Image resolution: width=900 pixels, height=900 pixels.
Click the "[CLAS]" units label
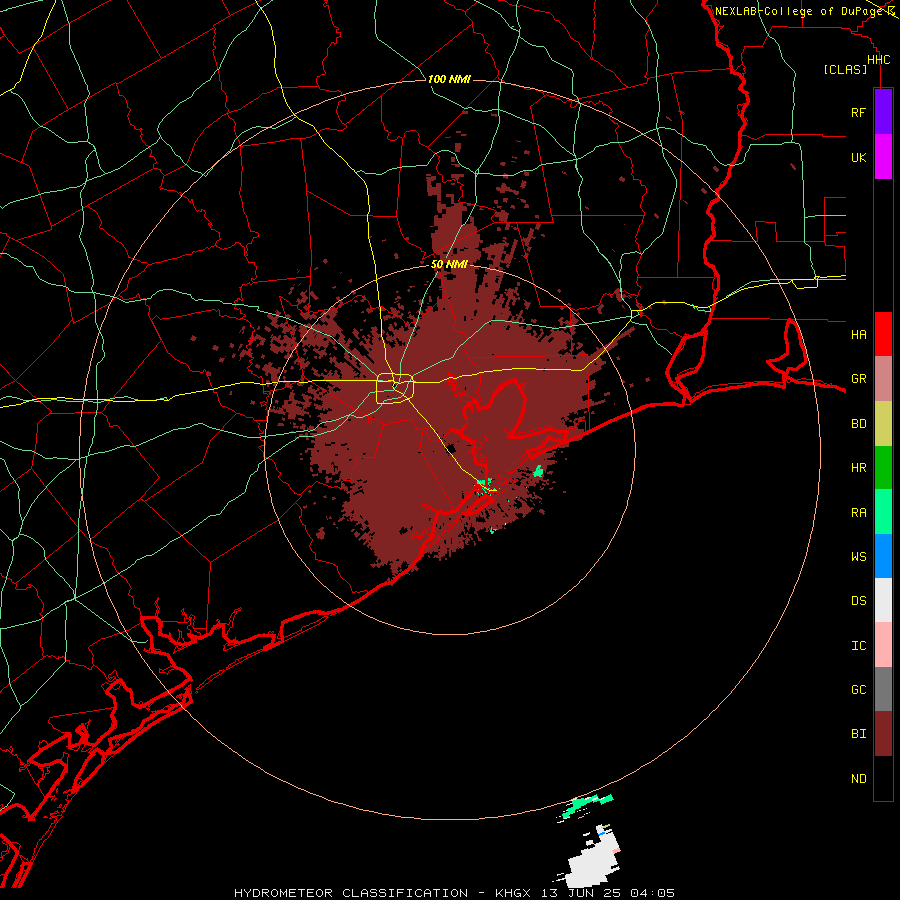click(x=845, y=70)
